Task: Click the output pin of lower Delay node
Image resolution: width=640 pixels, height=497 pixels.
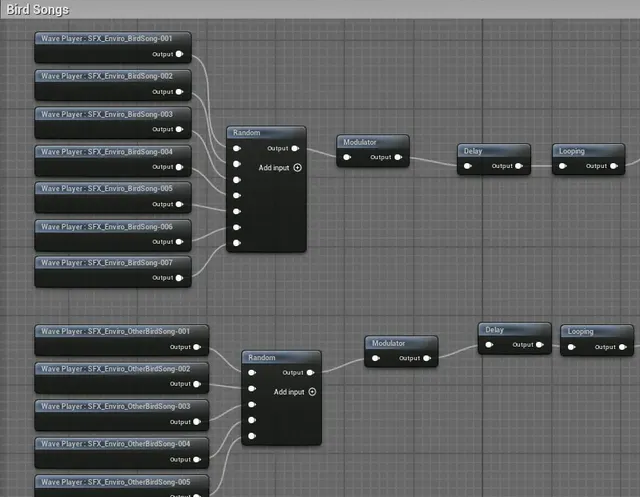Action: [541, 345]
